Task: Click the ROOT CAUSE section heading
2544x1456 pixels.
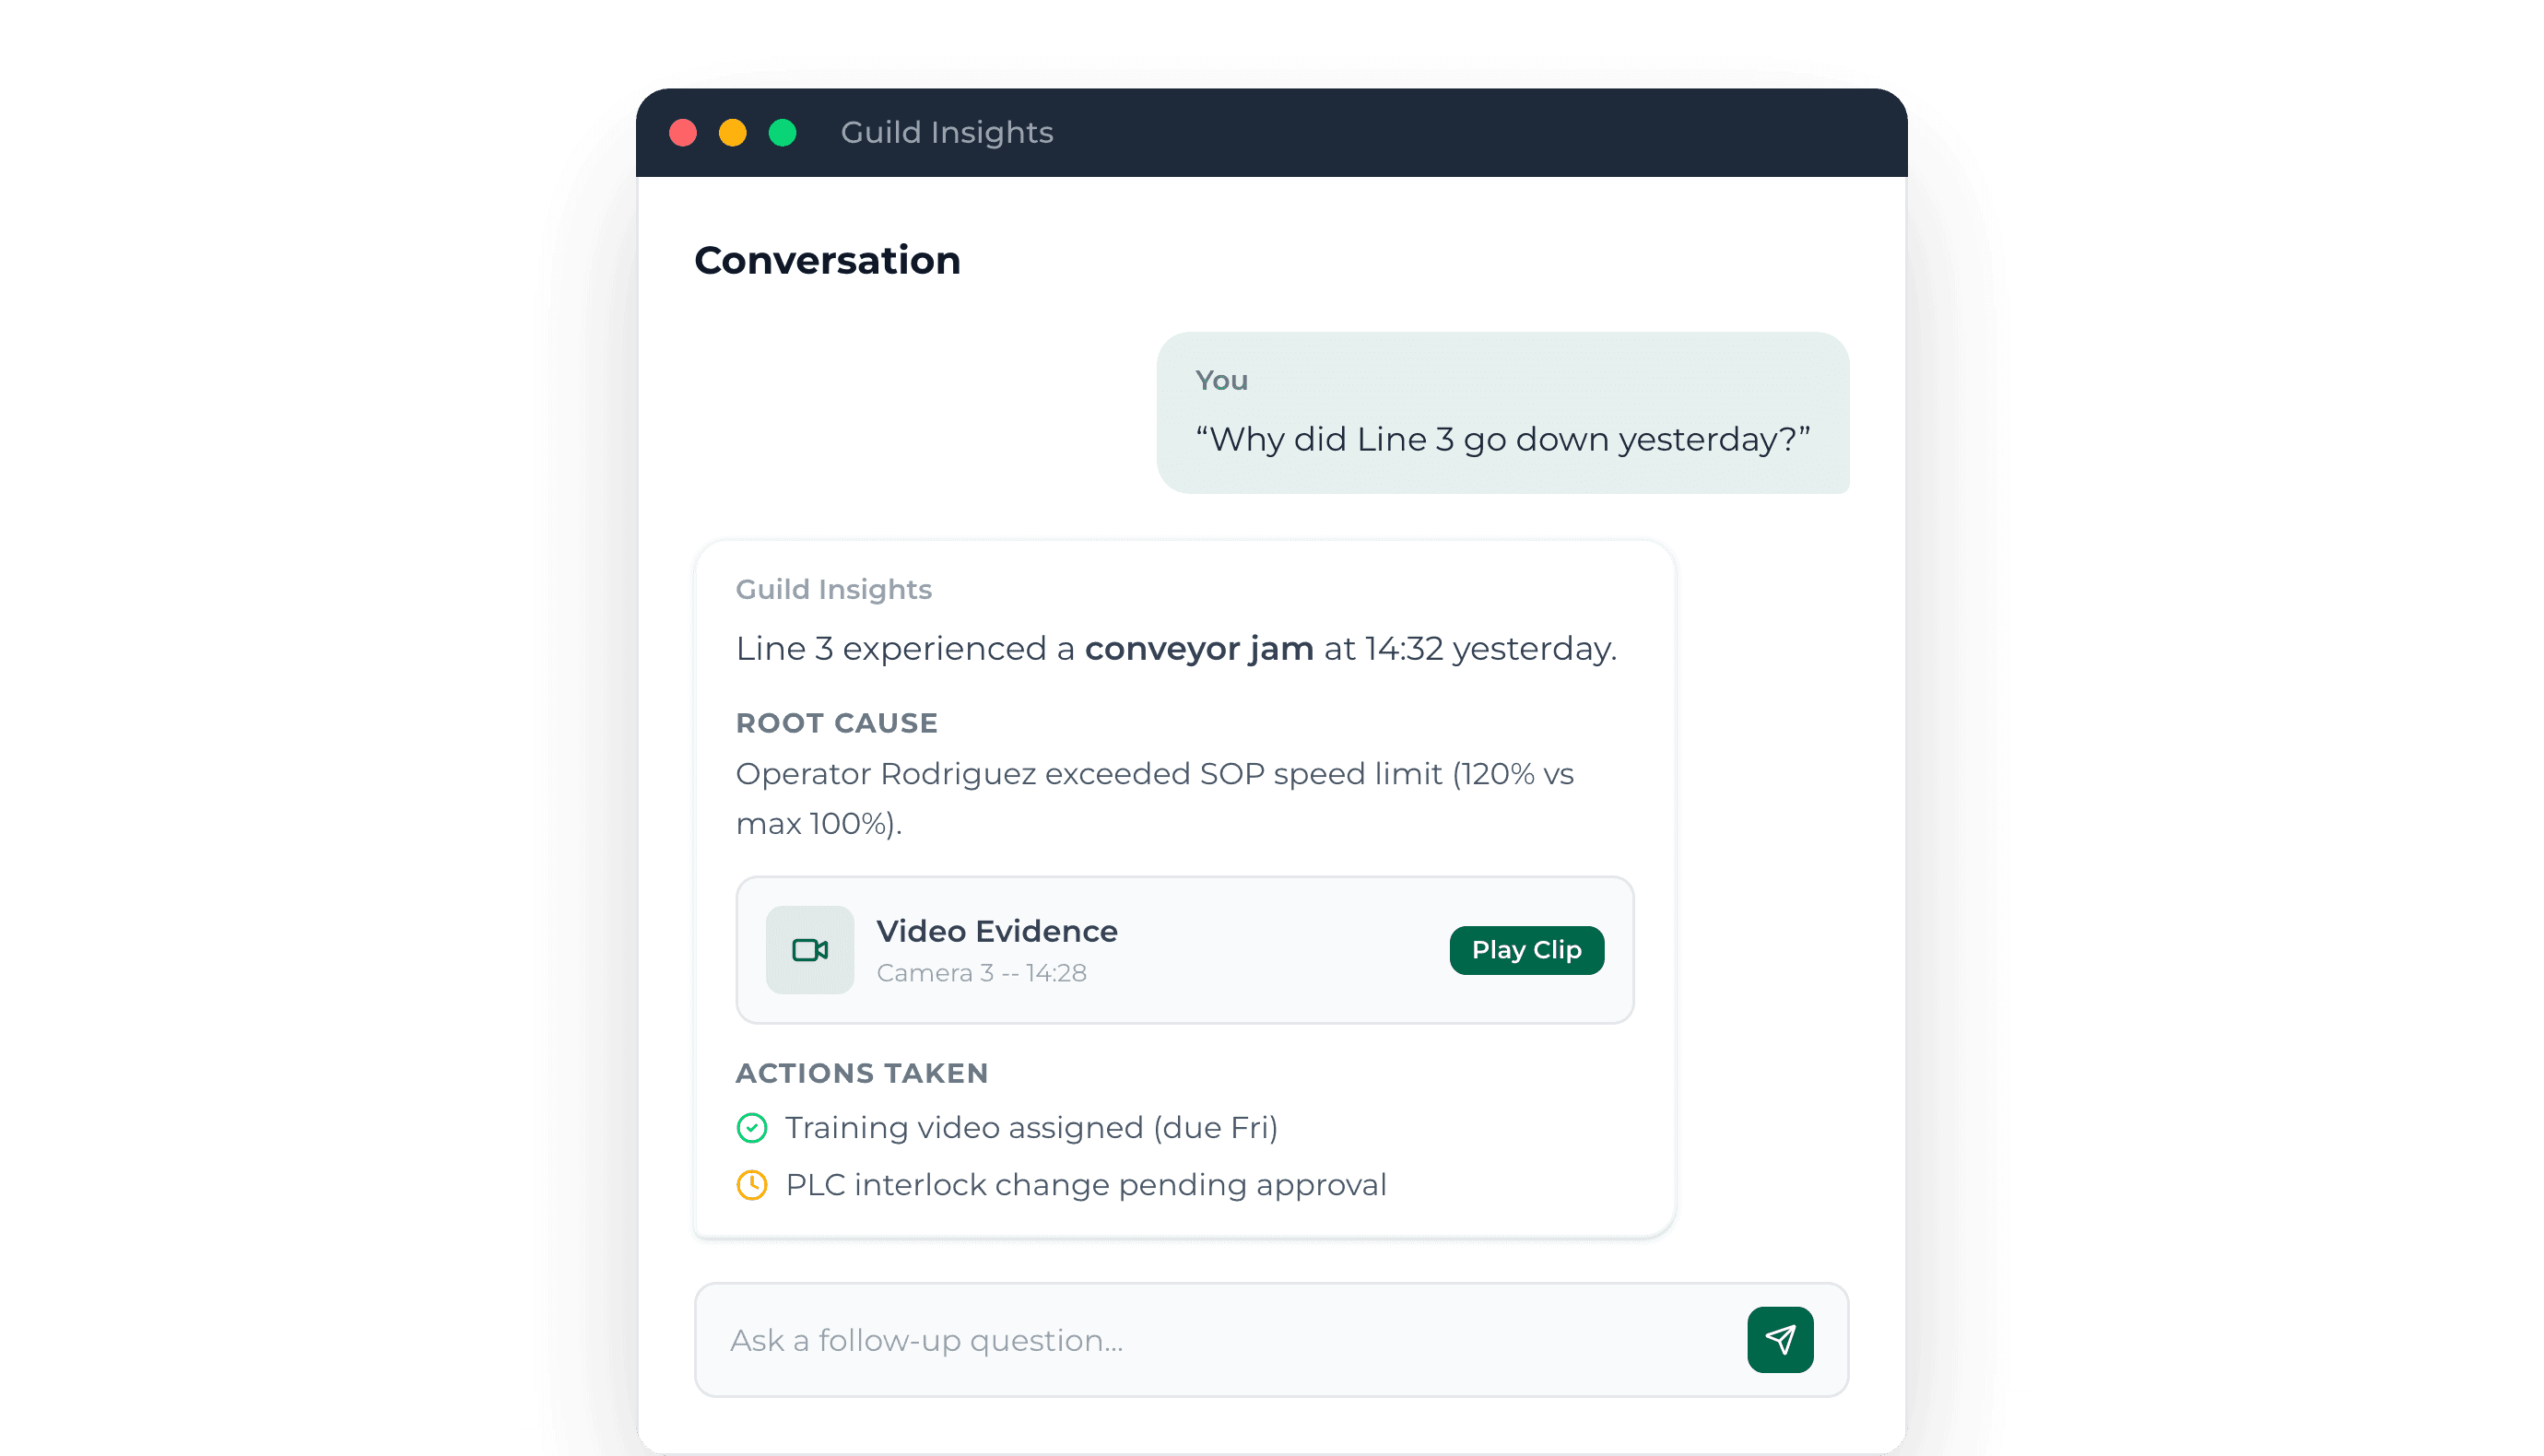Action: [837, 723]
